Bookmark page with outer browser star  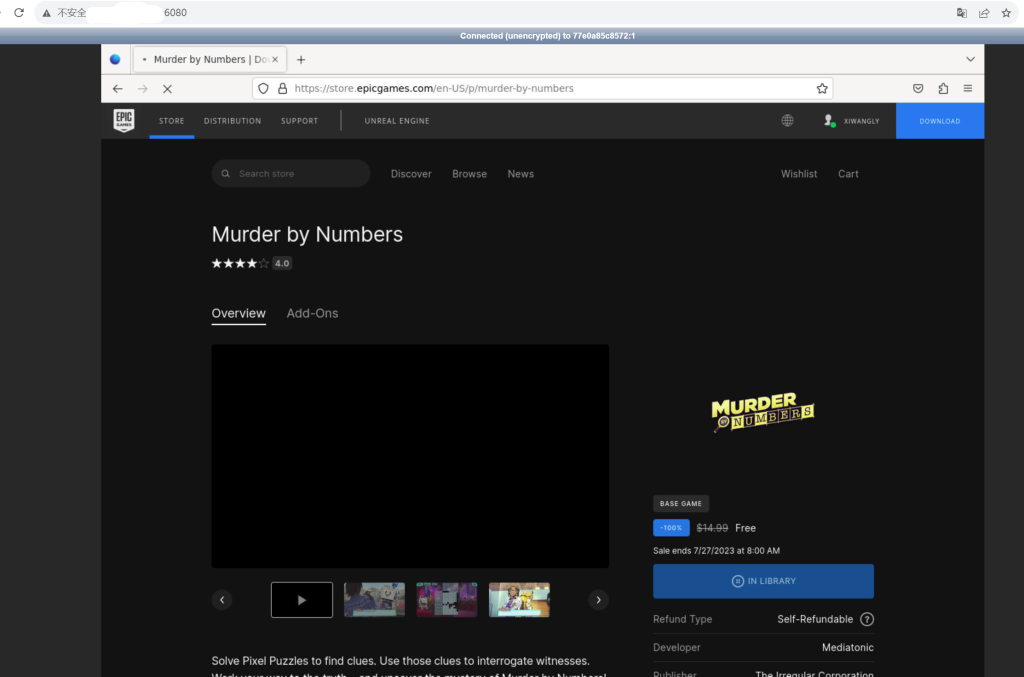click(x=1006, y=12)
